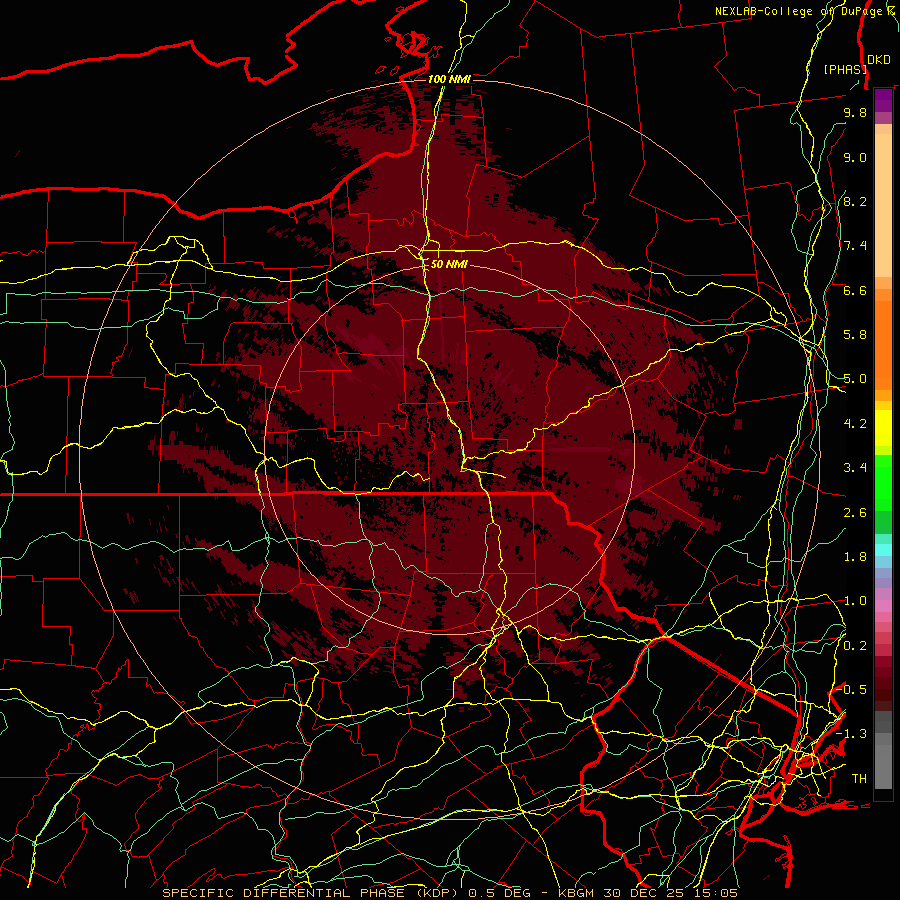The height and width of the screenshot is (900, 900).
Task: Select the orange segment of the color bar
Action: [883, 344]
